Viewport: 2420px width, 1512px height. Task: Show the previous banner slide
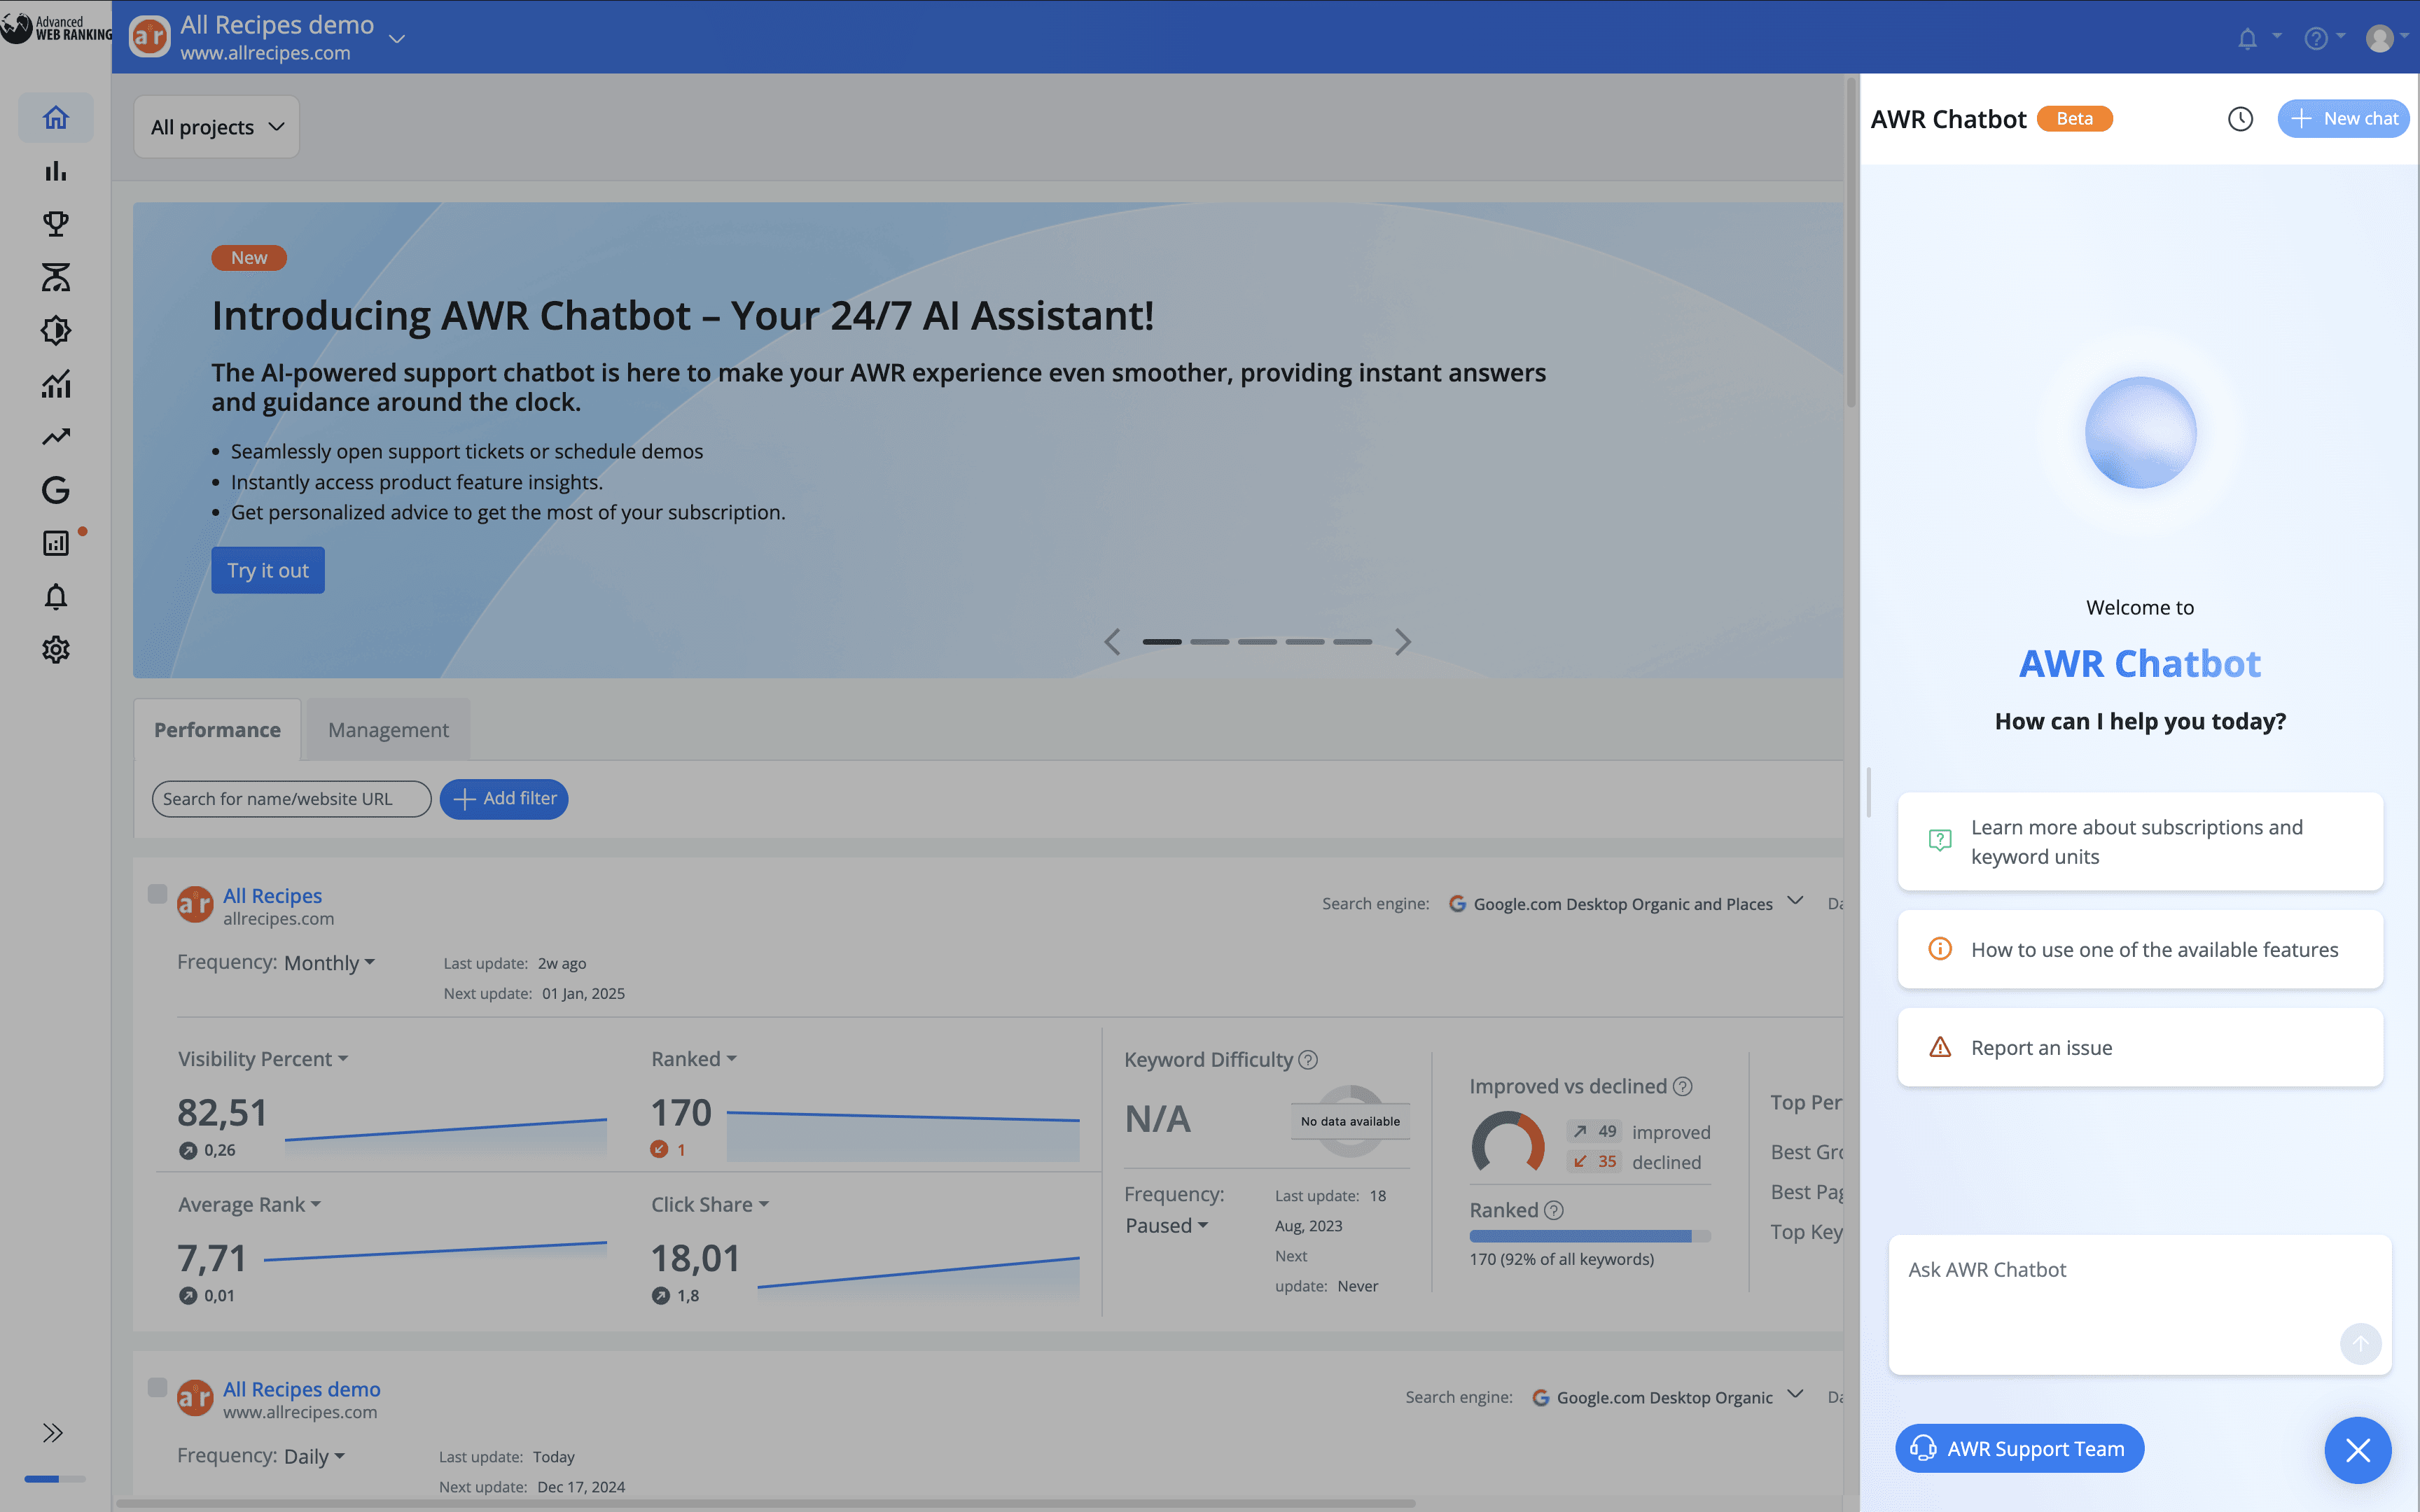pyautogui.click(x=1112, y=642)
